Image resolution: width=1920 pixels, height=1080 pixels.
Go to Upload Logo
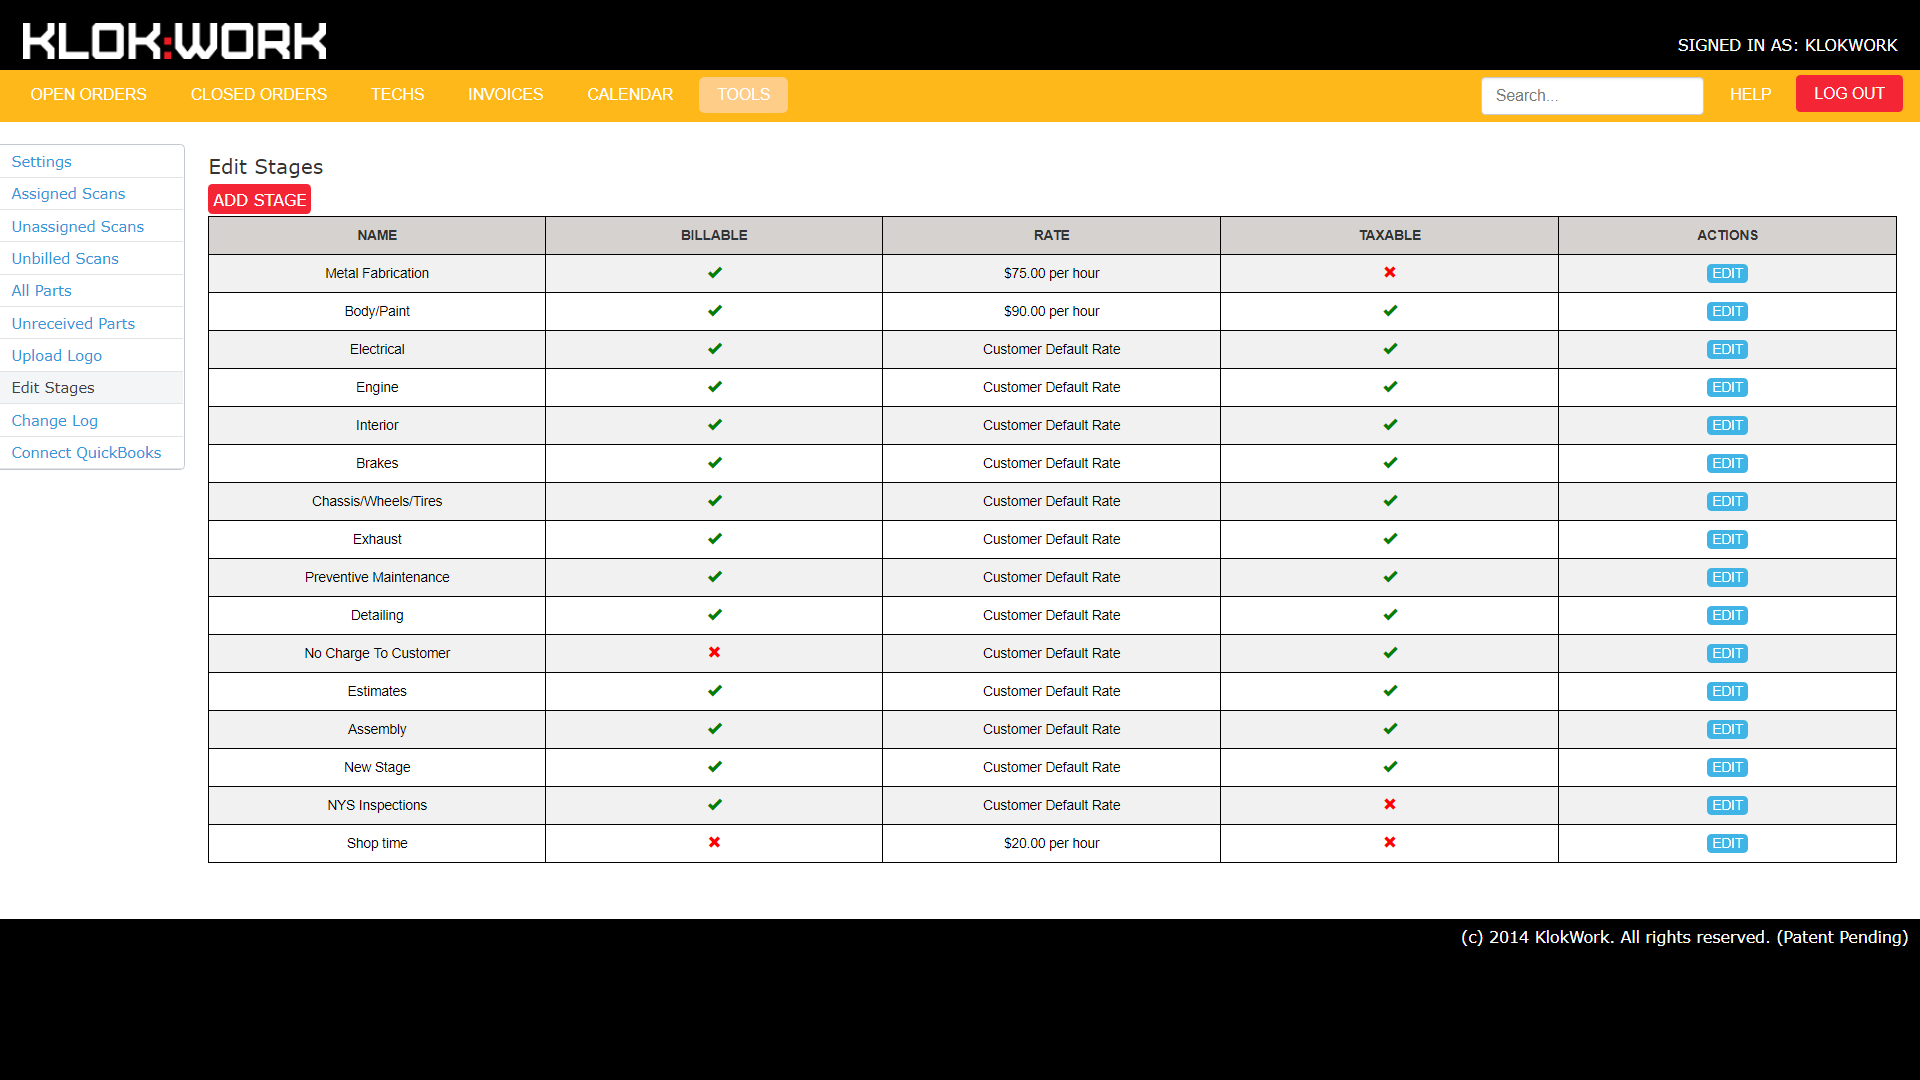pos(92,356)
